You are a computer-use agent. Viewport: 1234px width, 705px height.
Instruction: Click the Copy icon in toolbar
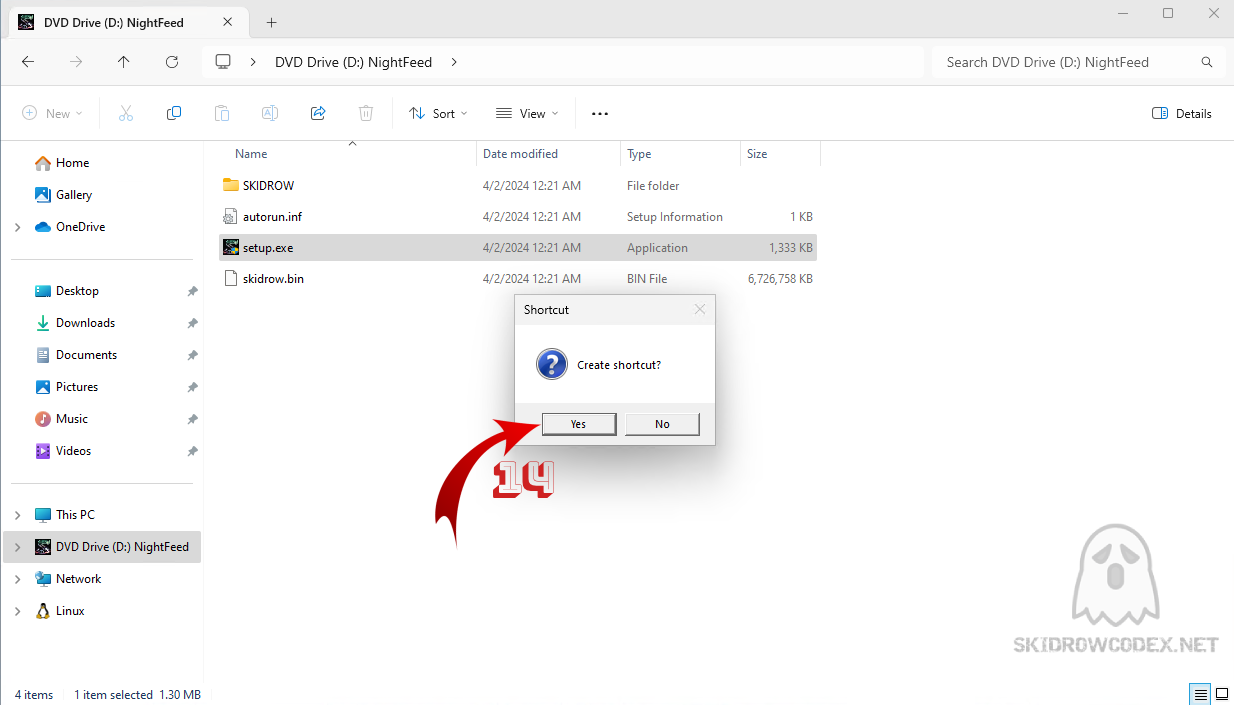tap(174, 113)
